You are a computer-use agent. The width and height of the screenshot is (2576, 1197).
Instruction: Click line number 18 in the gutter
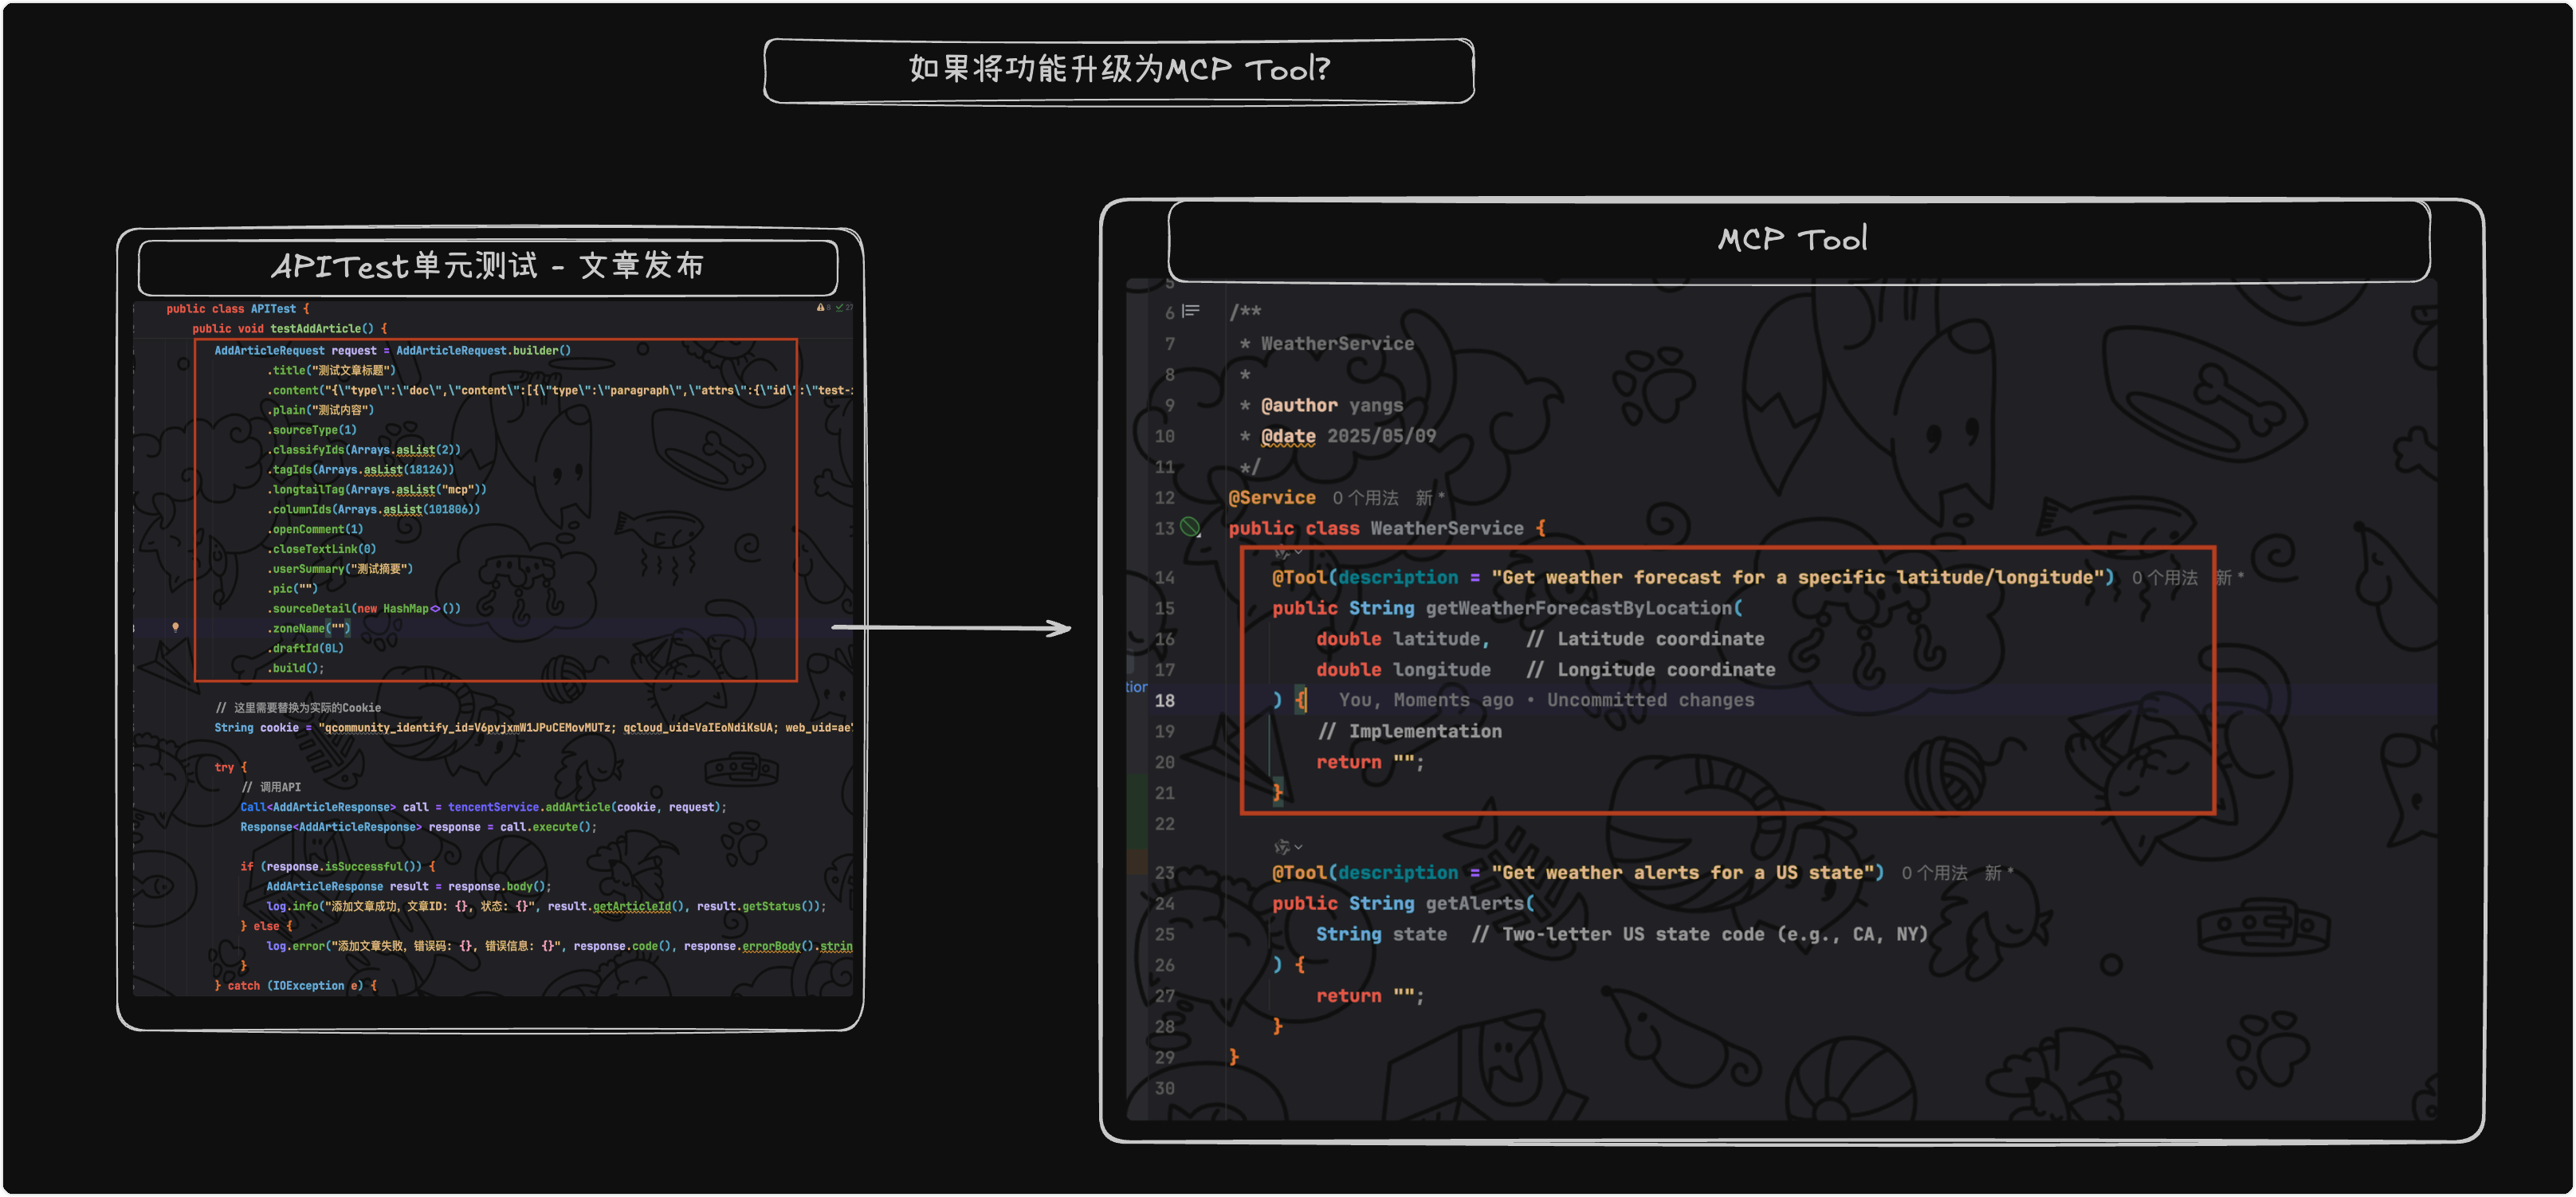tap(1164, 700)
